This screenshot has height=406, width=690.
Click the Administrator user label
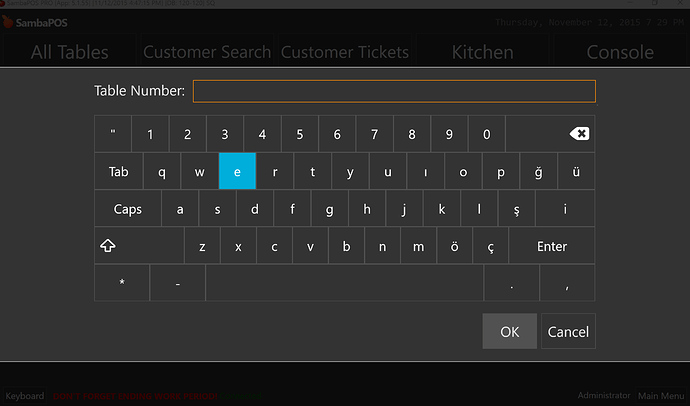click(x=604, y=396)
